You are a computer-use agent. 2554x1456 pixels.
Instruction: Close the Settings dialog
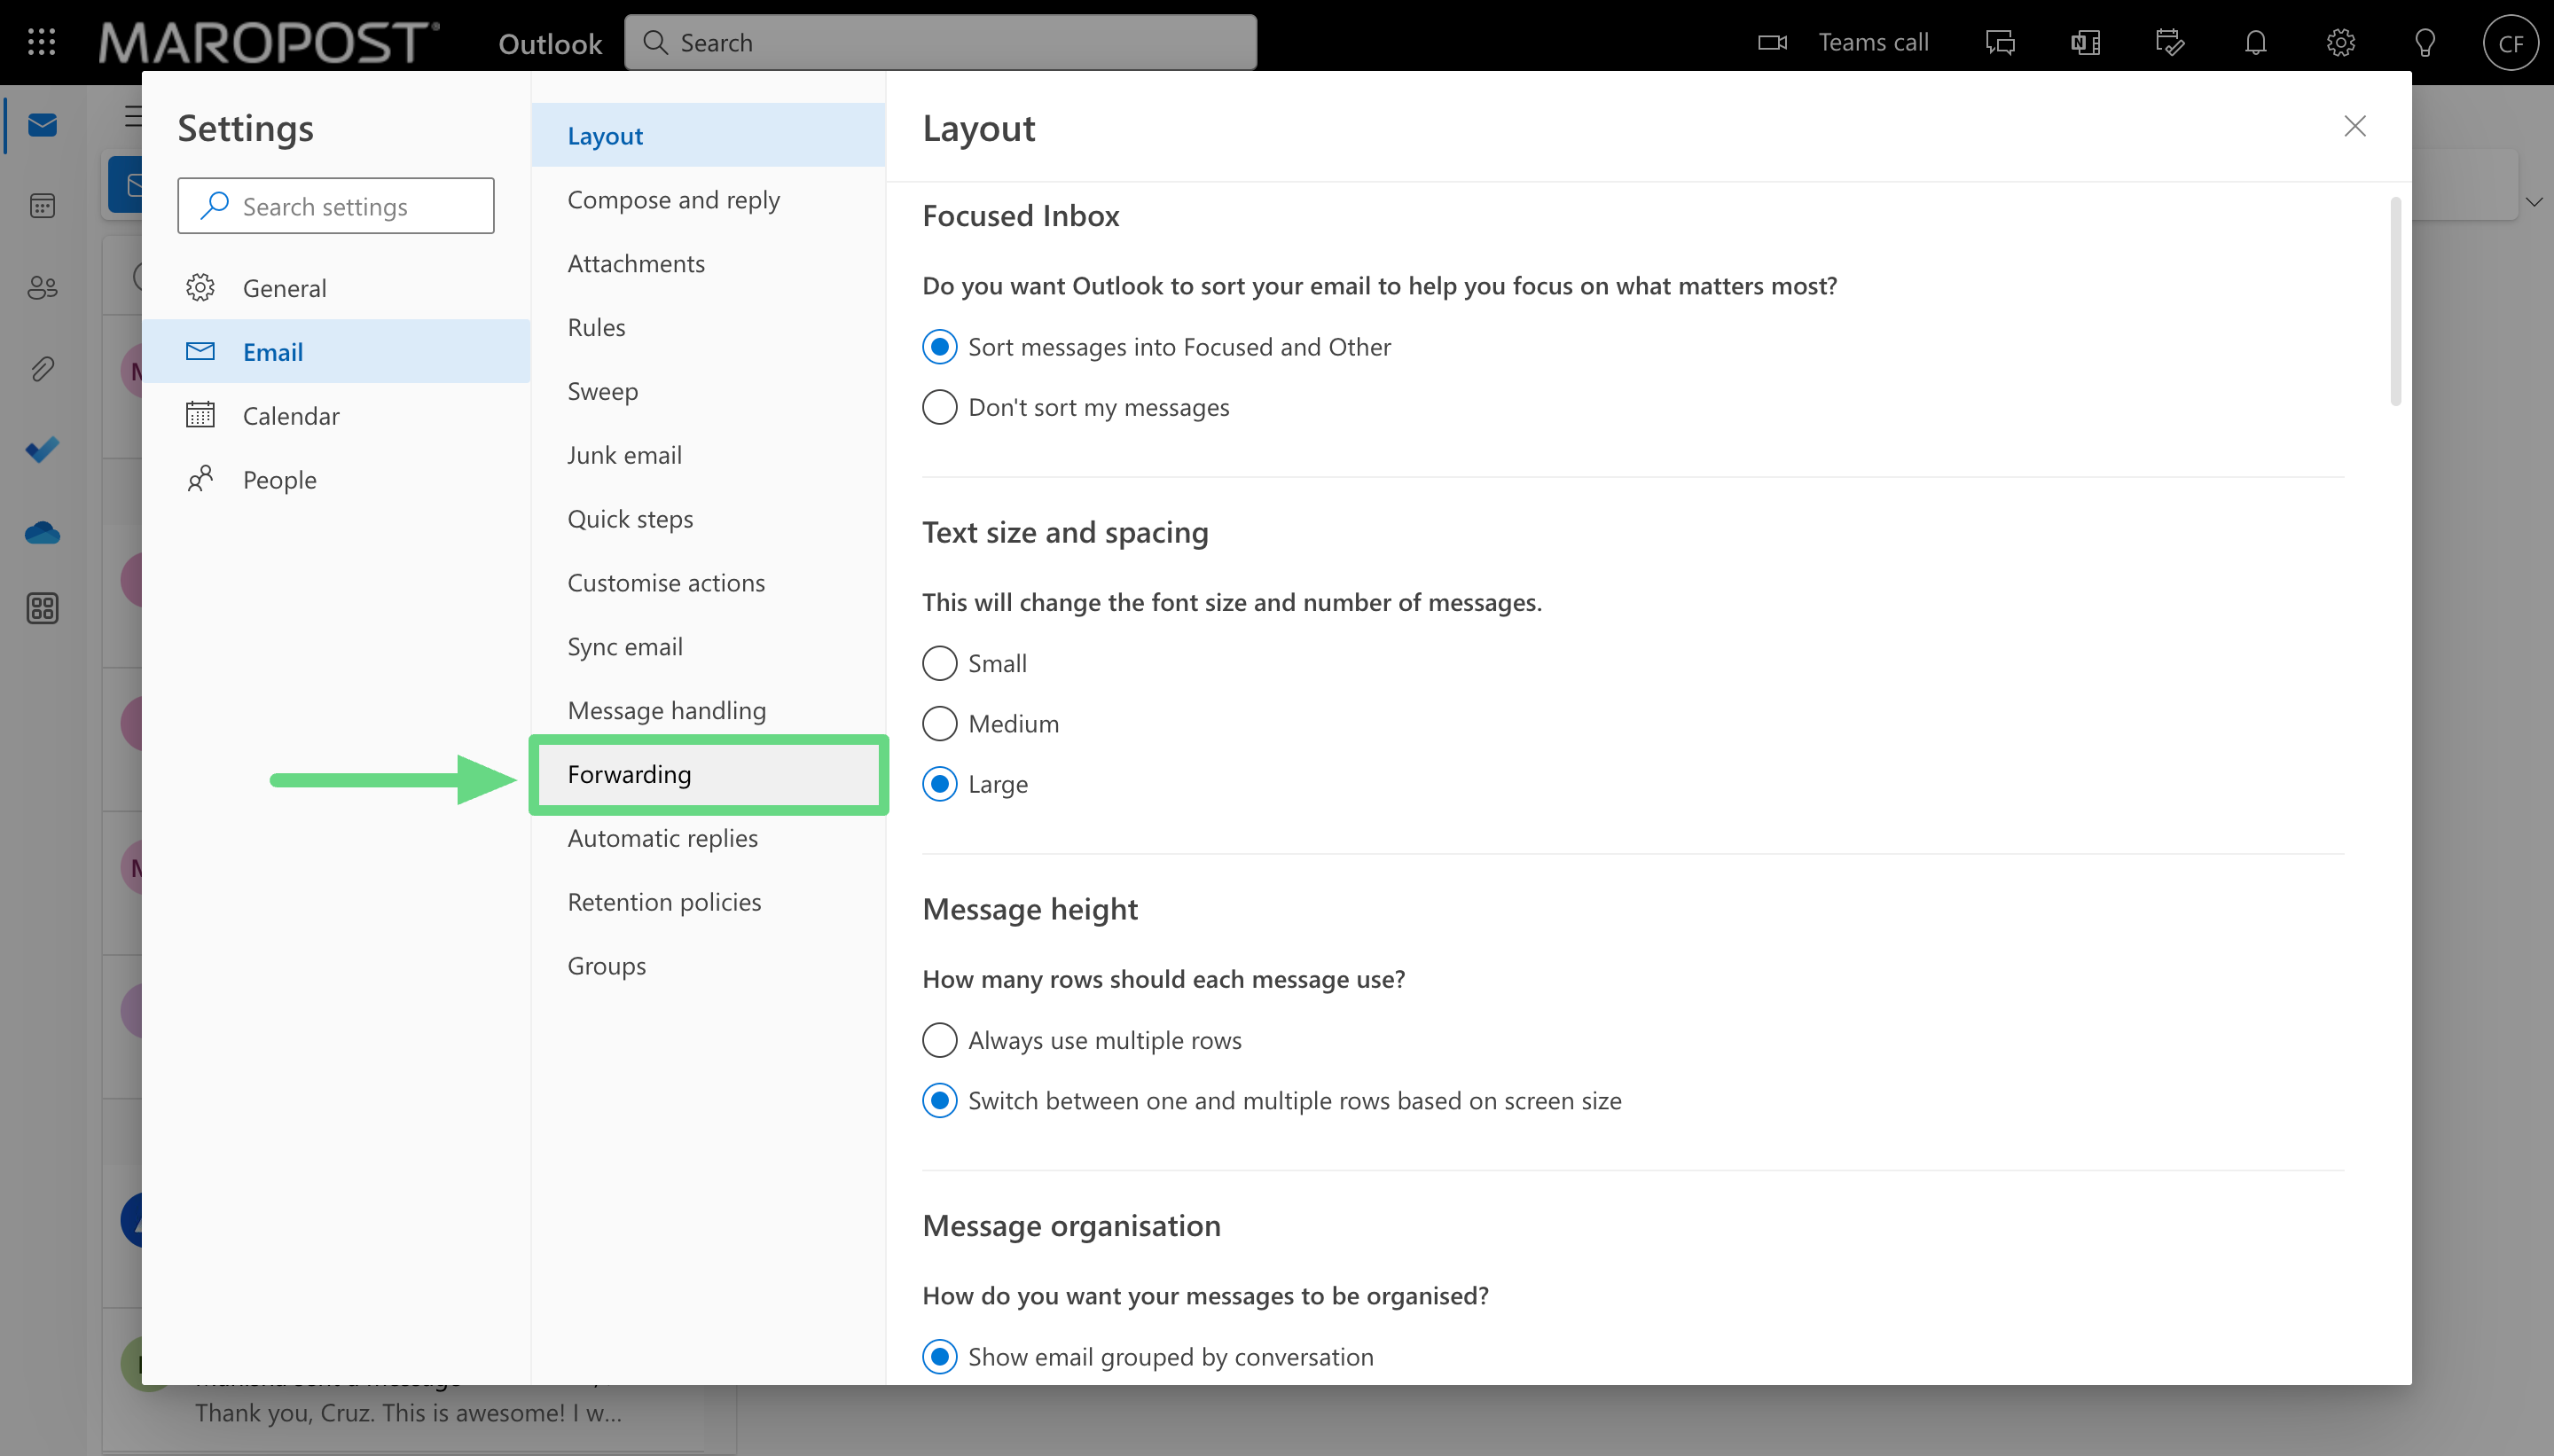(2355, 126)
